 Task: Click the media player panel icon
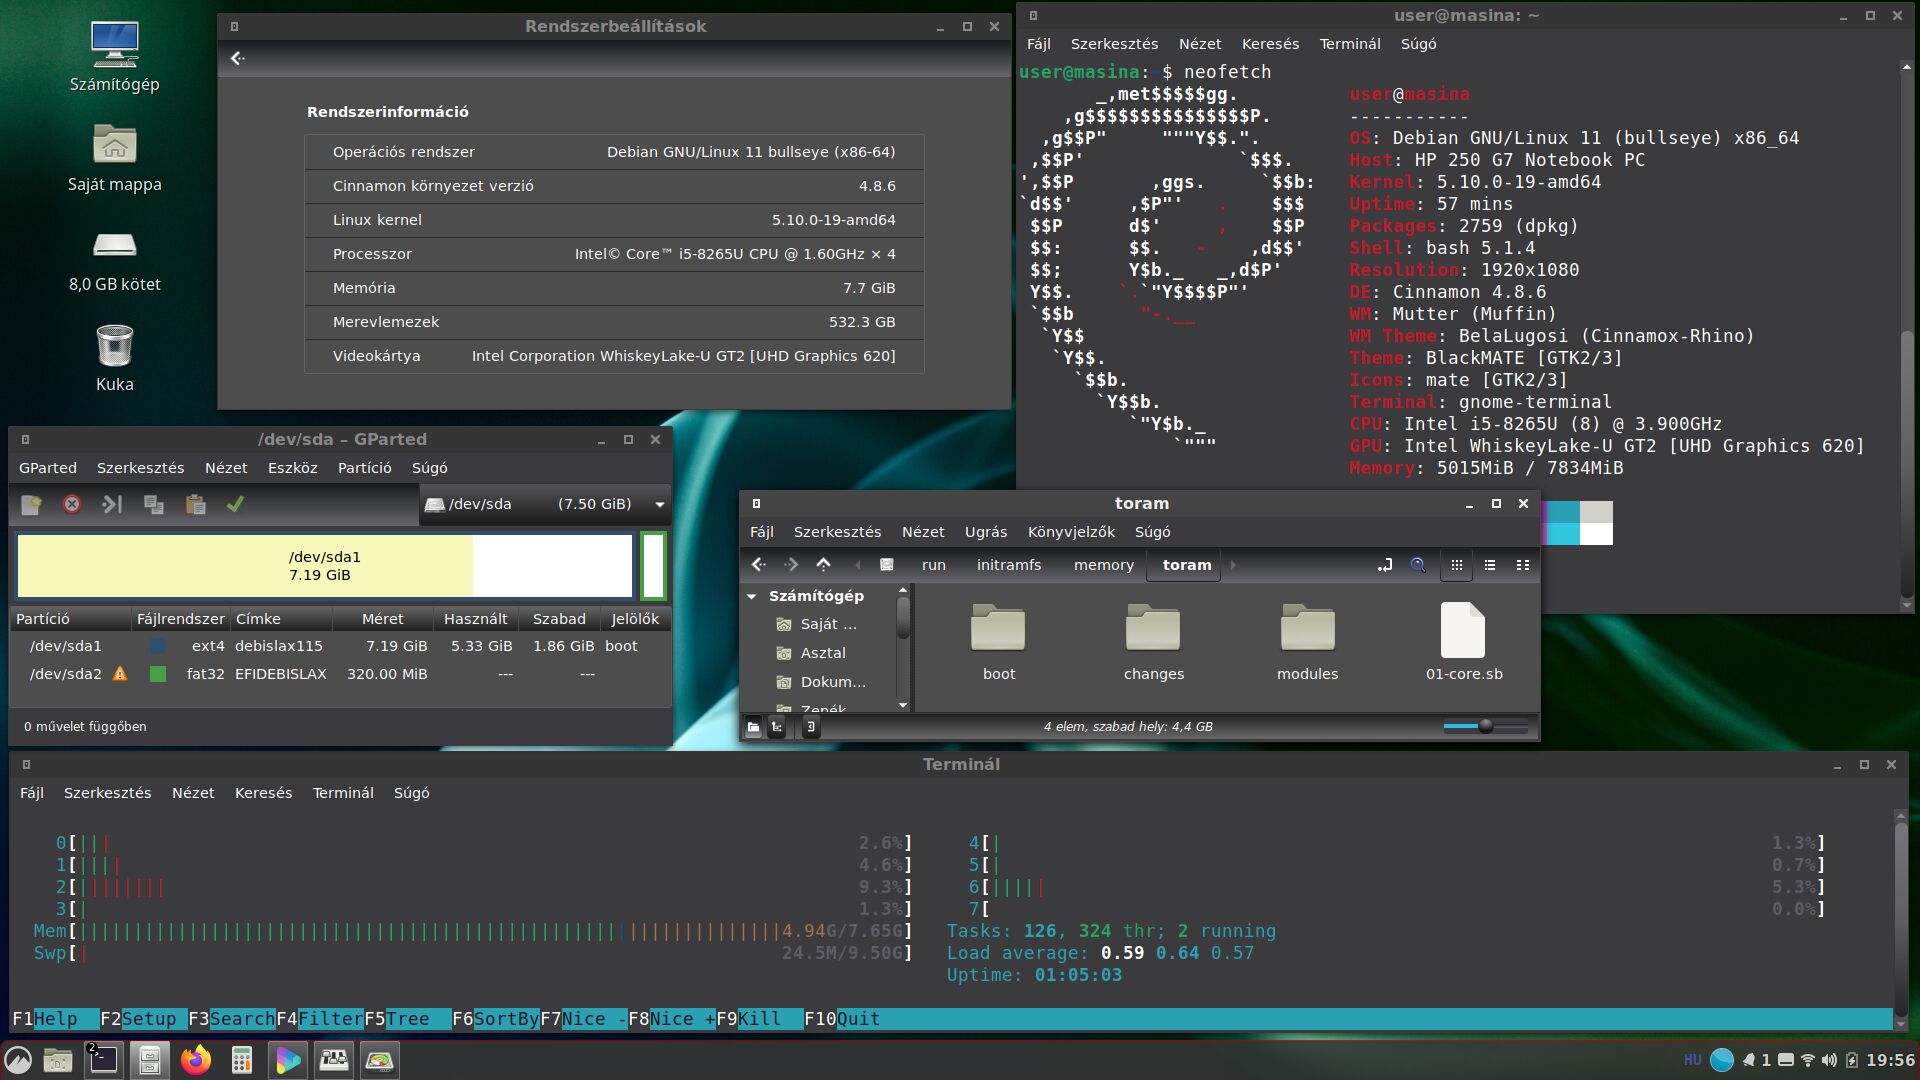point(288,1060)
